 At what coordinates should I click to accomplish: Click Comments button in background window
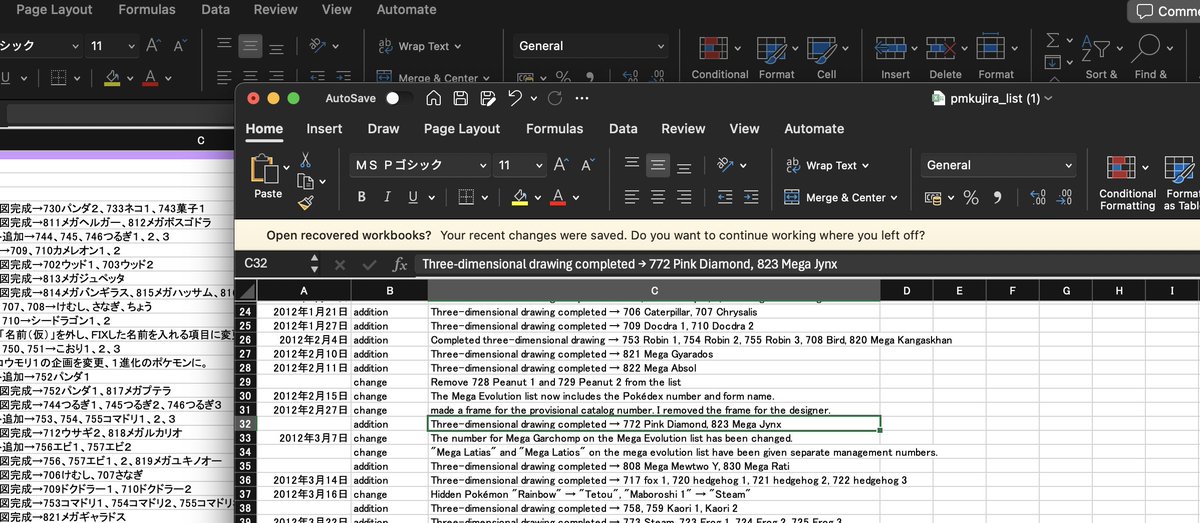[x=1166, y=11]
